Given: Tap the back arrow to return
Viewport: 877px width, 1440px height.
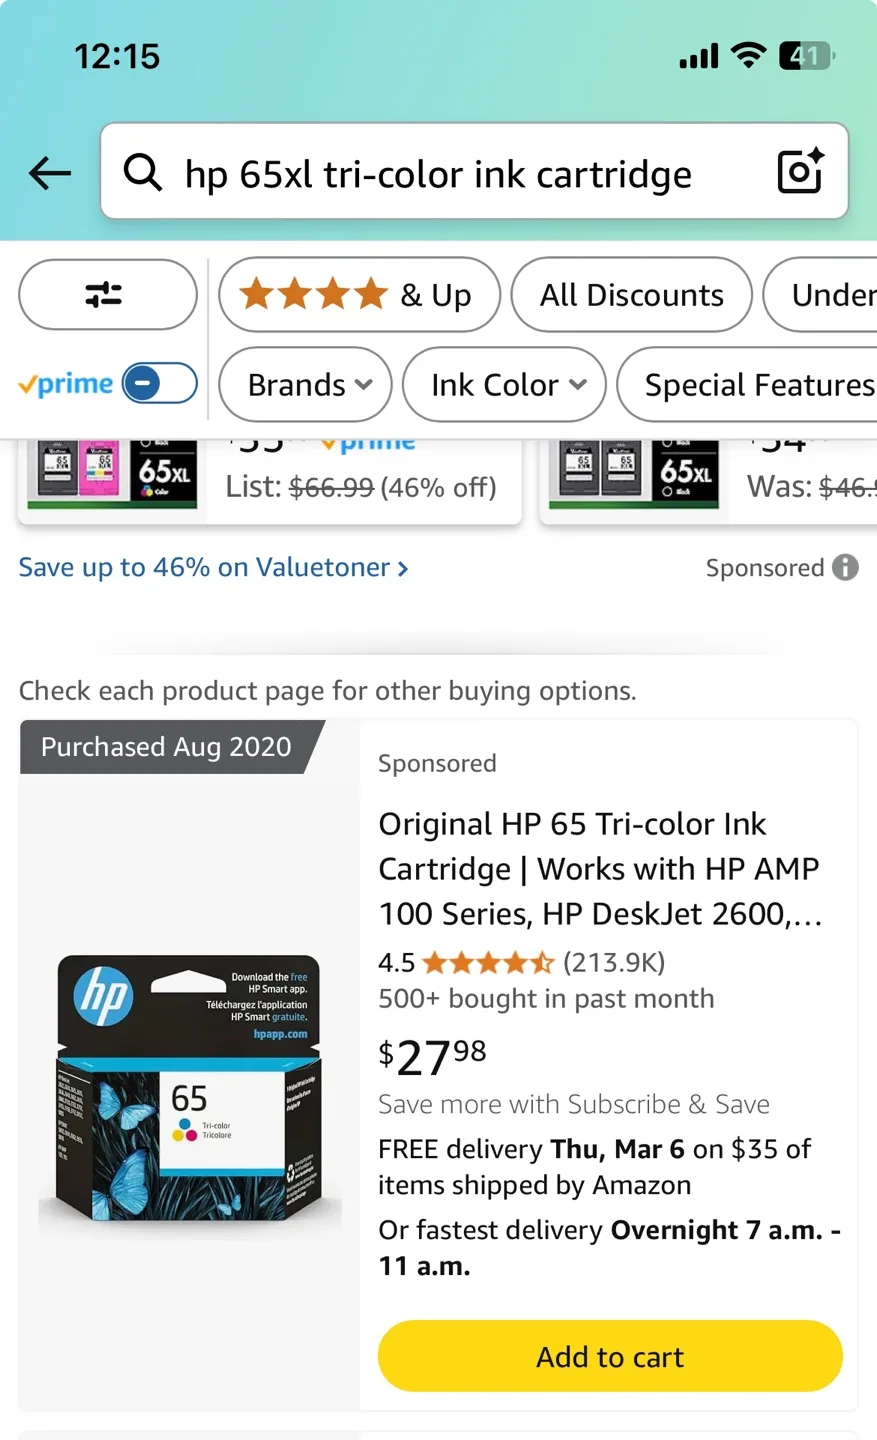Looking at the screenshot, I should [49, 172].
